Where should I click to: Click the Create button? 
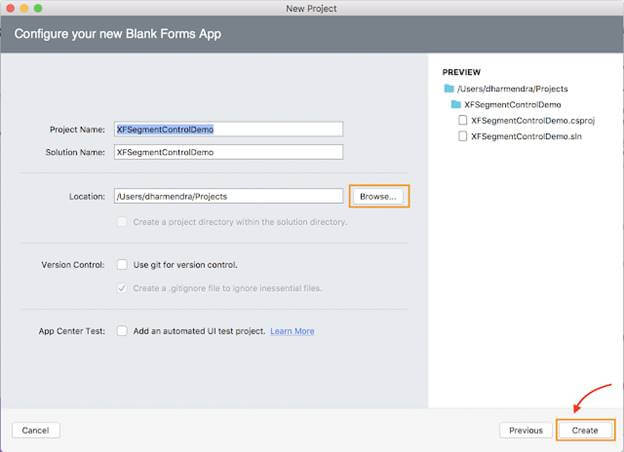[x=585, y=430]
